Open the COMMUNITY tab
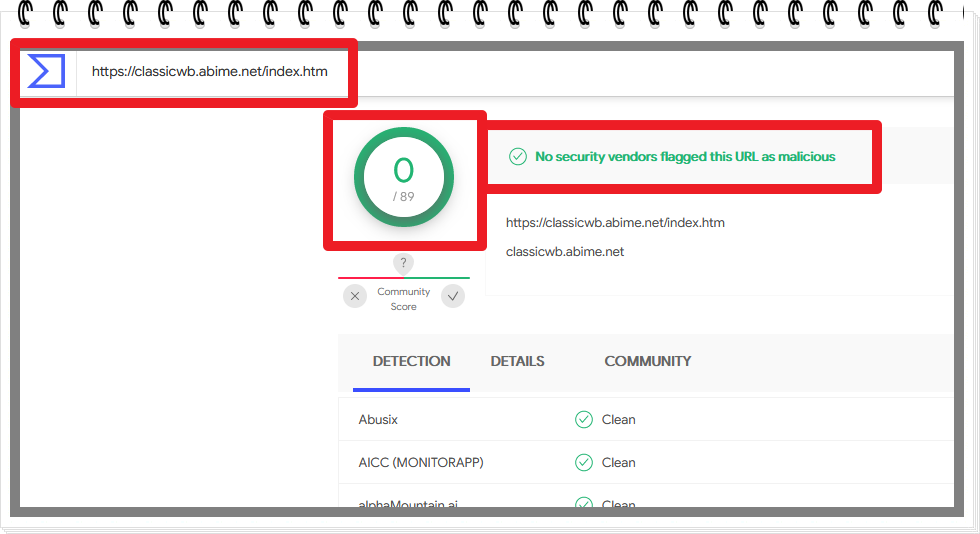 click(x=647, y=361)
